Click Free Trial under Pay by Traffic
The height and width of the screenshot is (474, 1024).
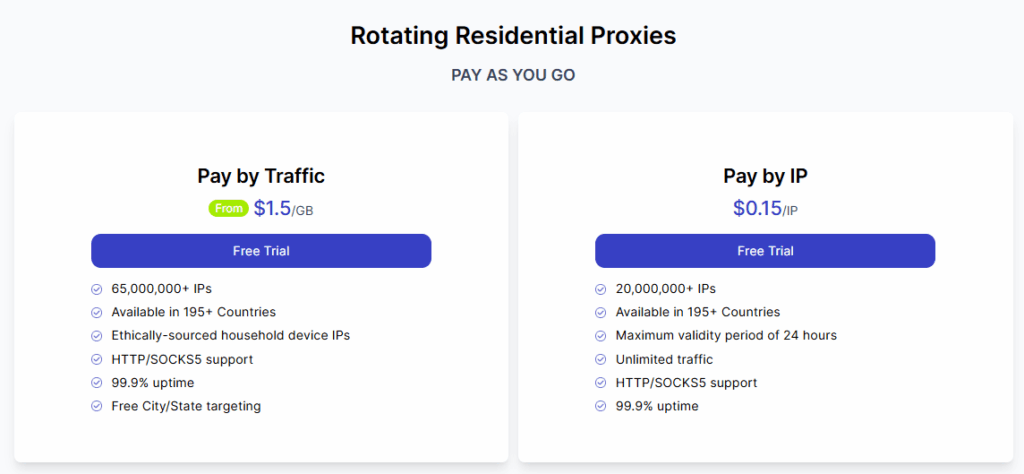[261, 251]
